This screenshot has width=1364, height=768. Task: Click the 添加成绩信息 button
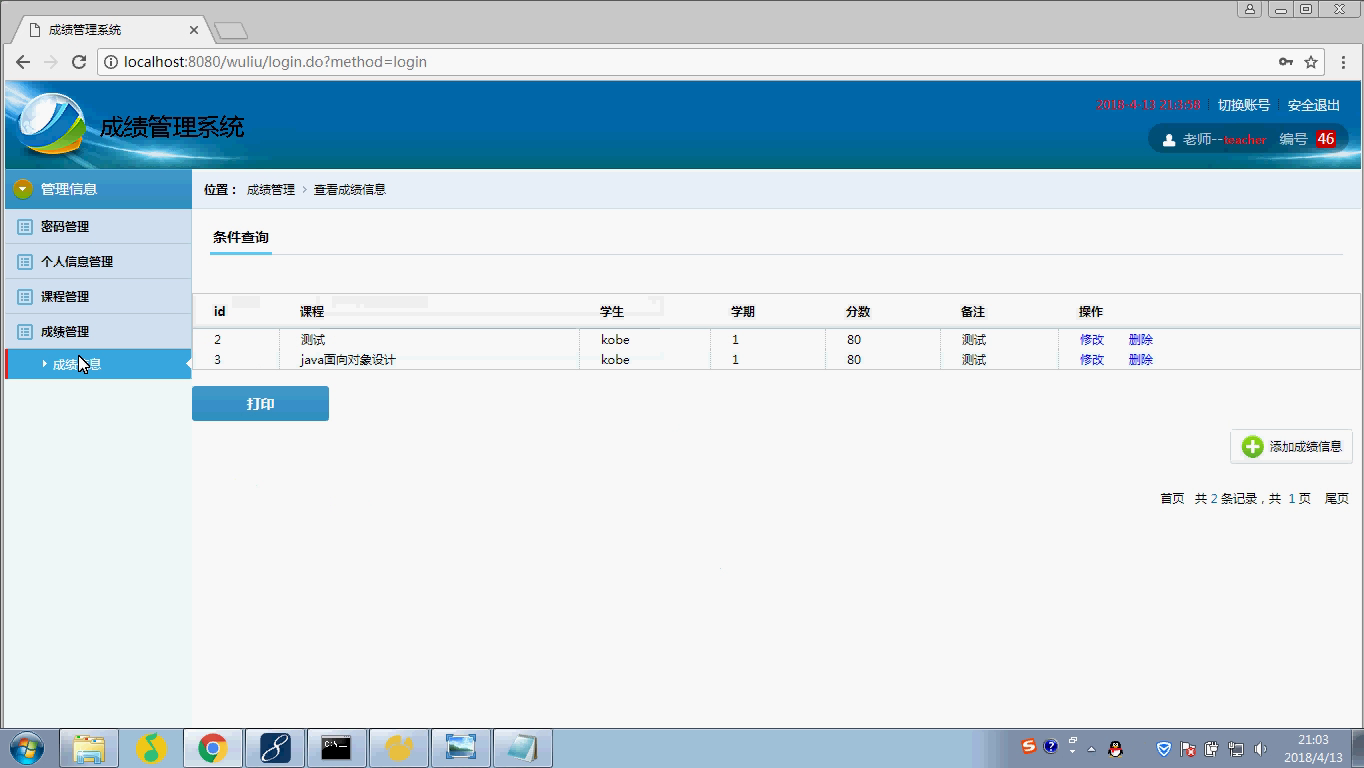tap(1291, 447)
